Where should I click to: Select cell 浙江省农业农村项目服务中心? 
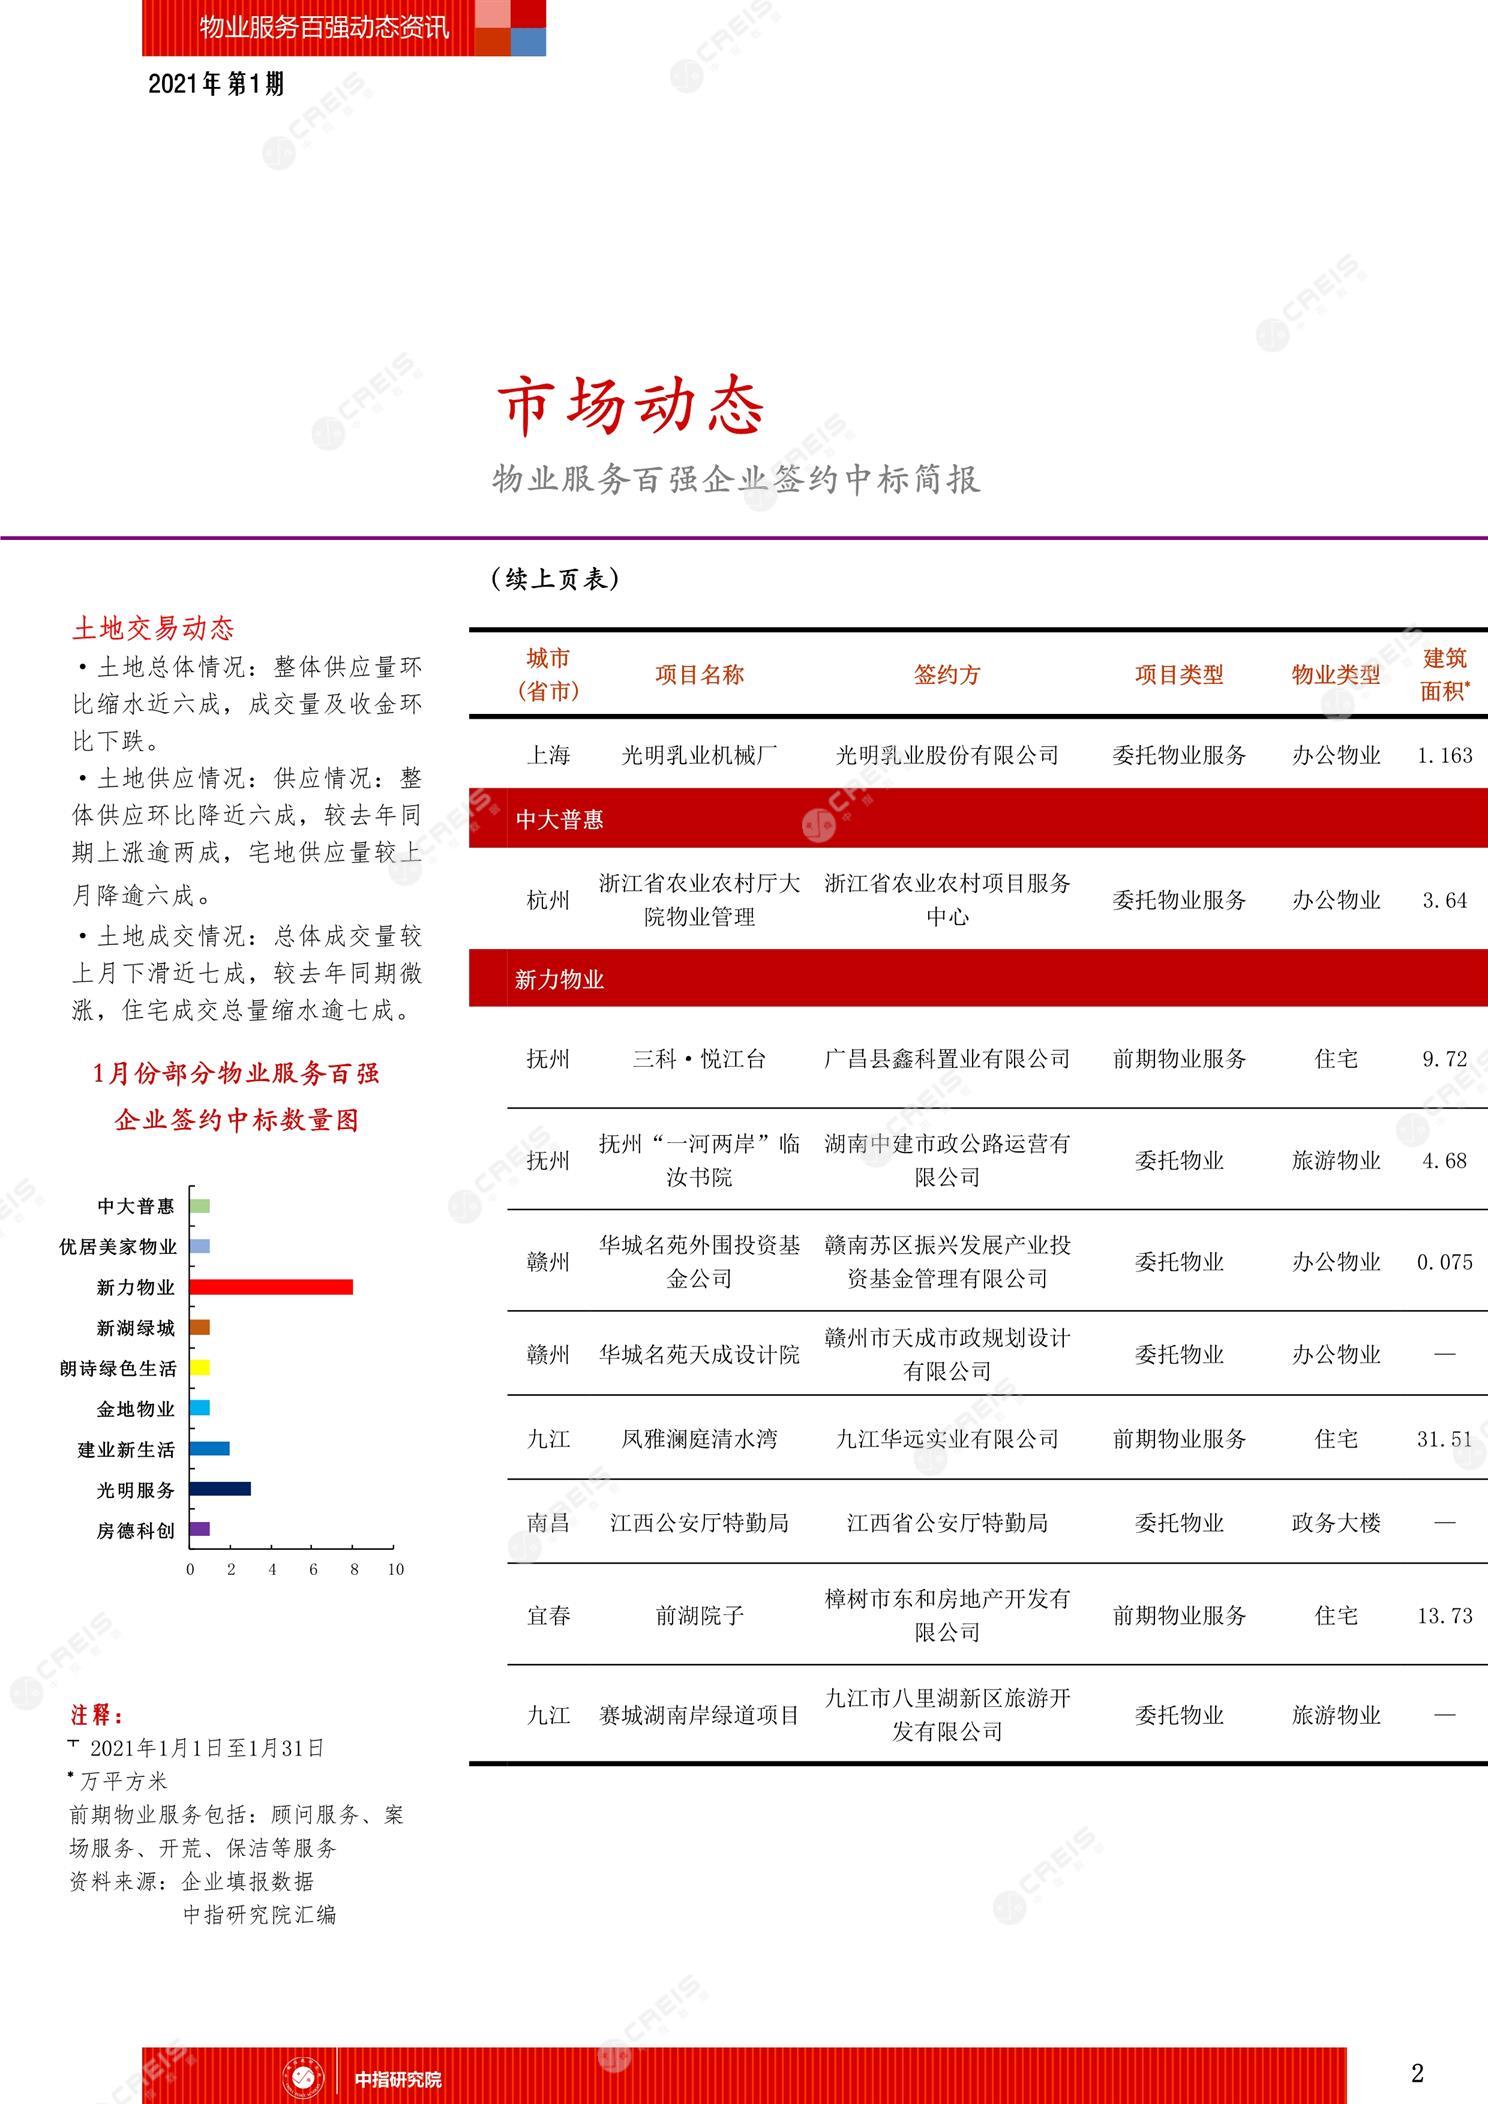[947, 900]
